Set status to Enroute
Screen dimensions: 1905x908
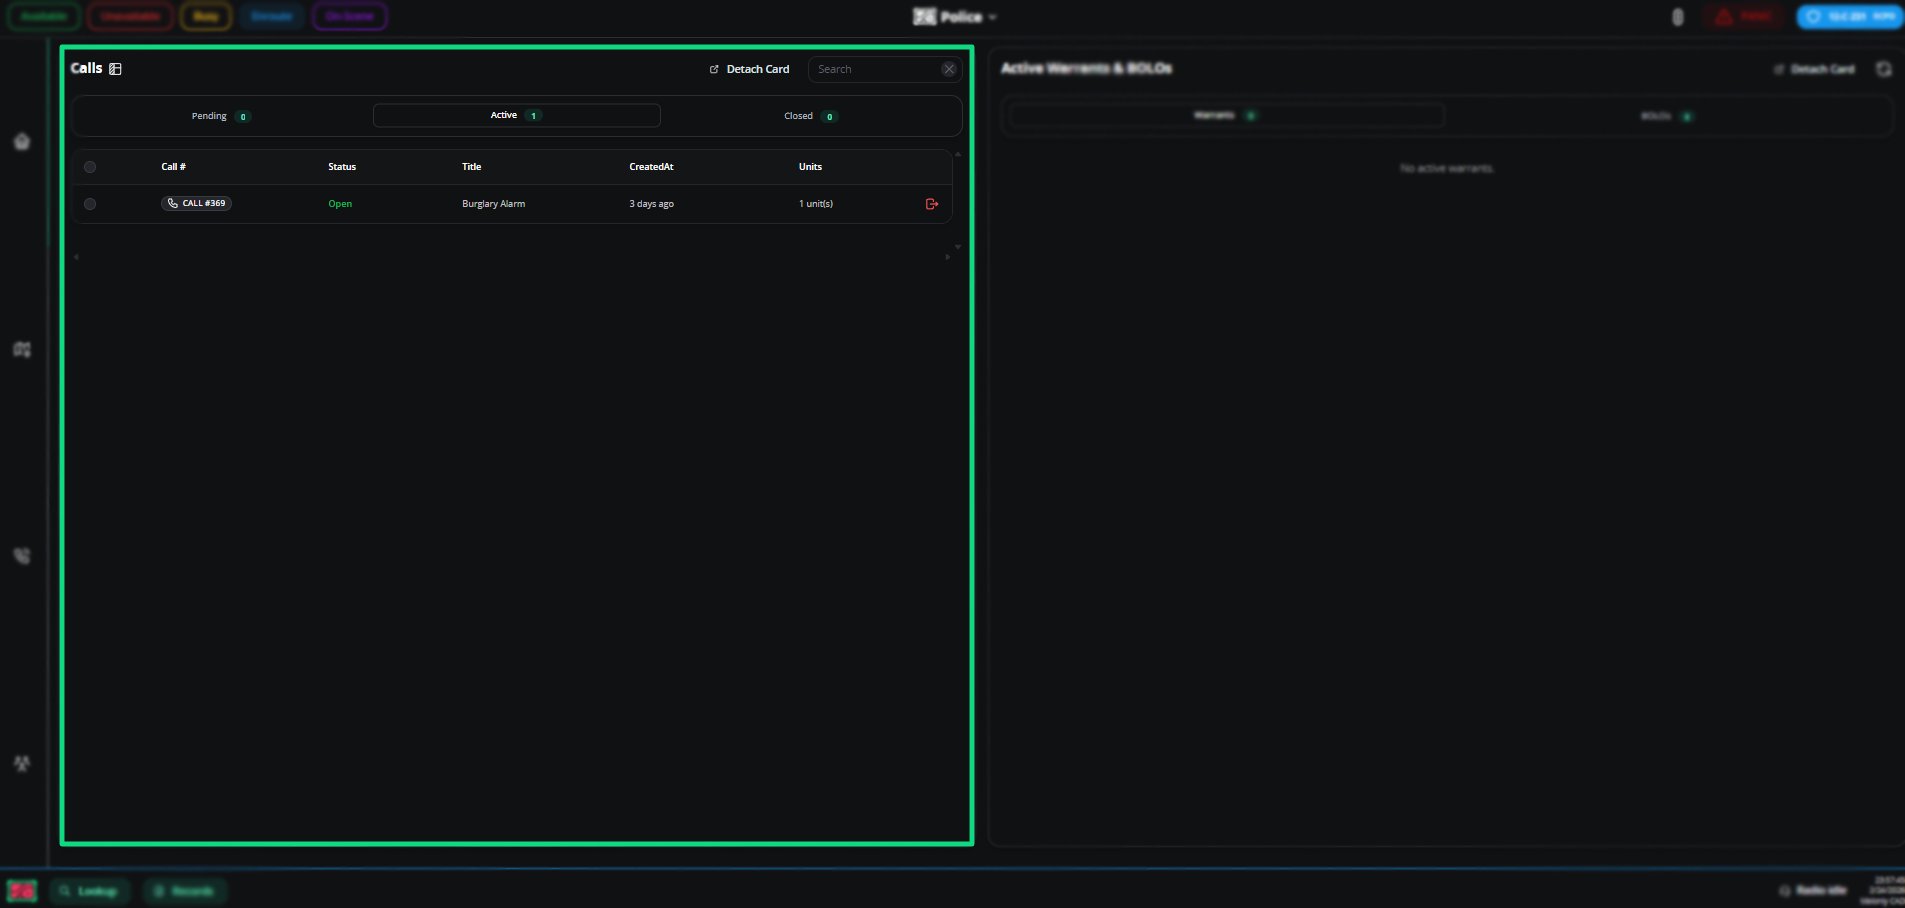[271, 16]
